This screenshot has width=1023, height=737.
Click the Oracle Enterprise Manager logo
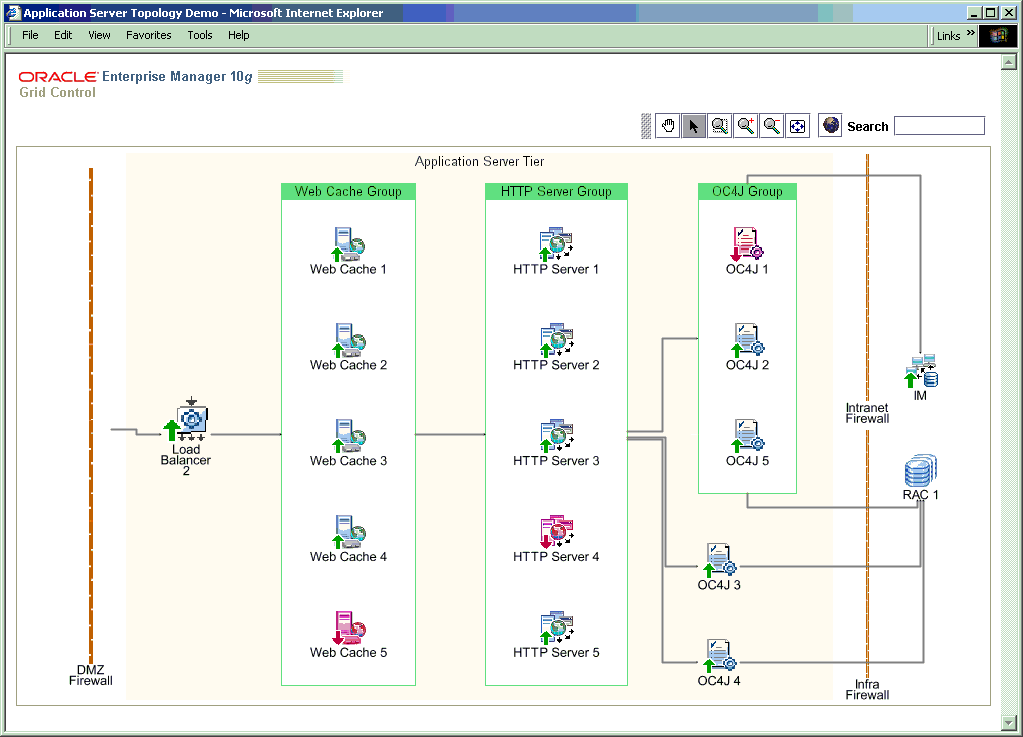tap(135, 76)
